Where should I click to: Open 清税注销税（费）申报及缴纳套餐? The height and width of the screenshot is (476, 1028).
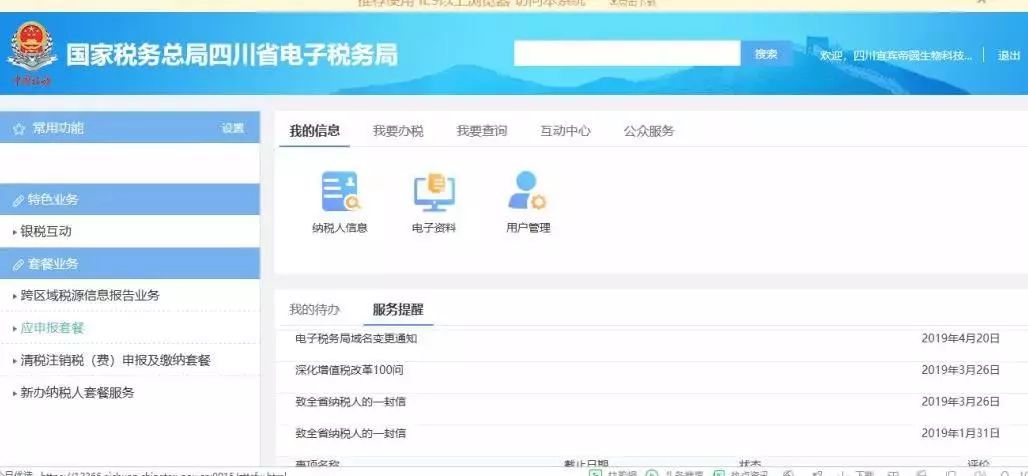tap(115, 360)
